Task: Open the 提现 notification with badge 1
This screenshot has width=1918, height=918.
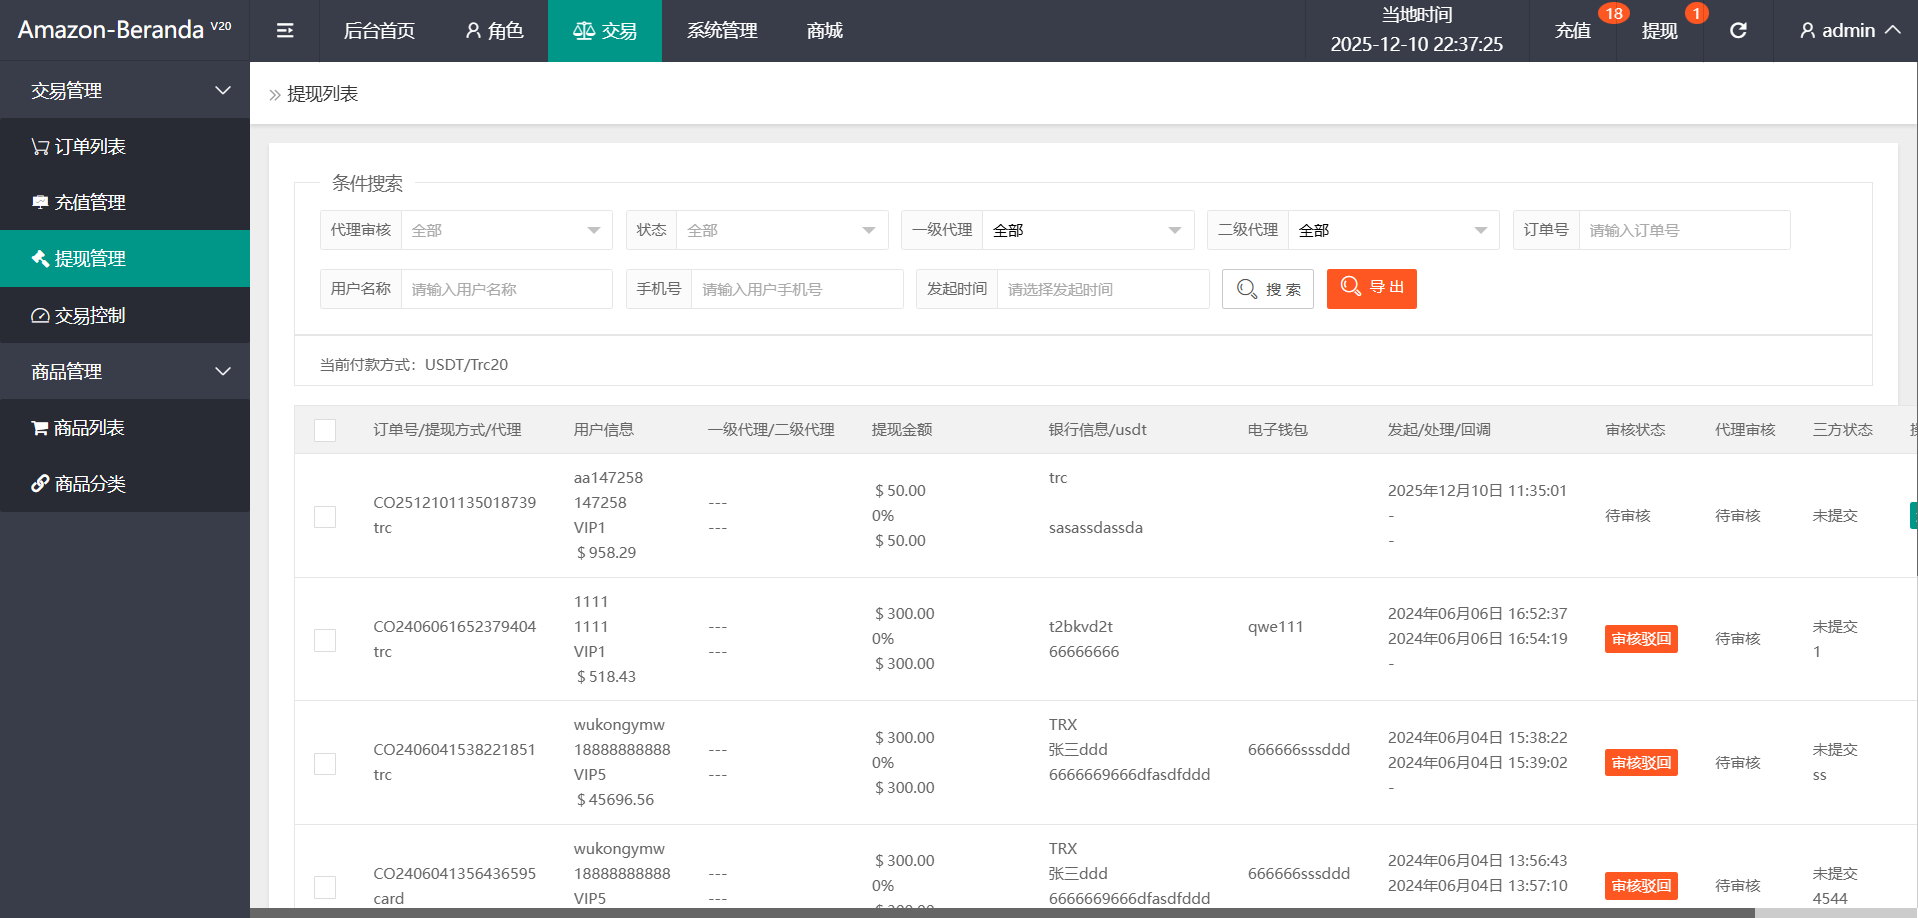Action: point(1659,31)
